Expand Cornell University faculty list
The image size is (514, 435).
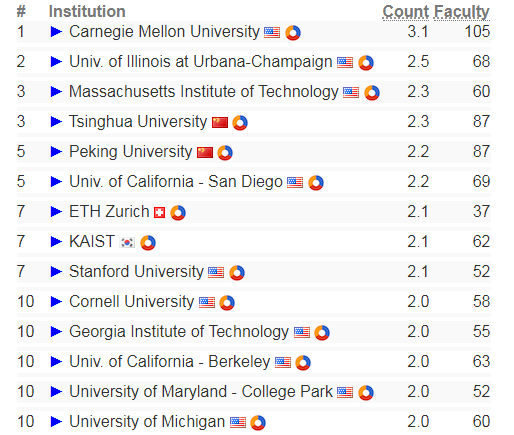56,302
